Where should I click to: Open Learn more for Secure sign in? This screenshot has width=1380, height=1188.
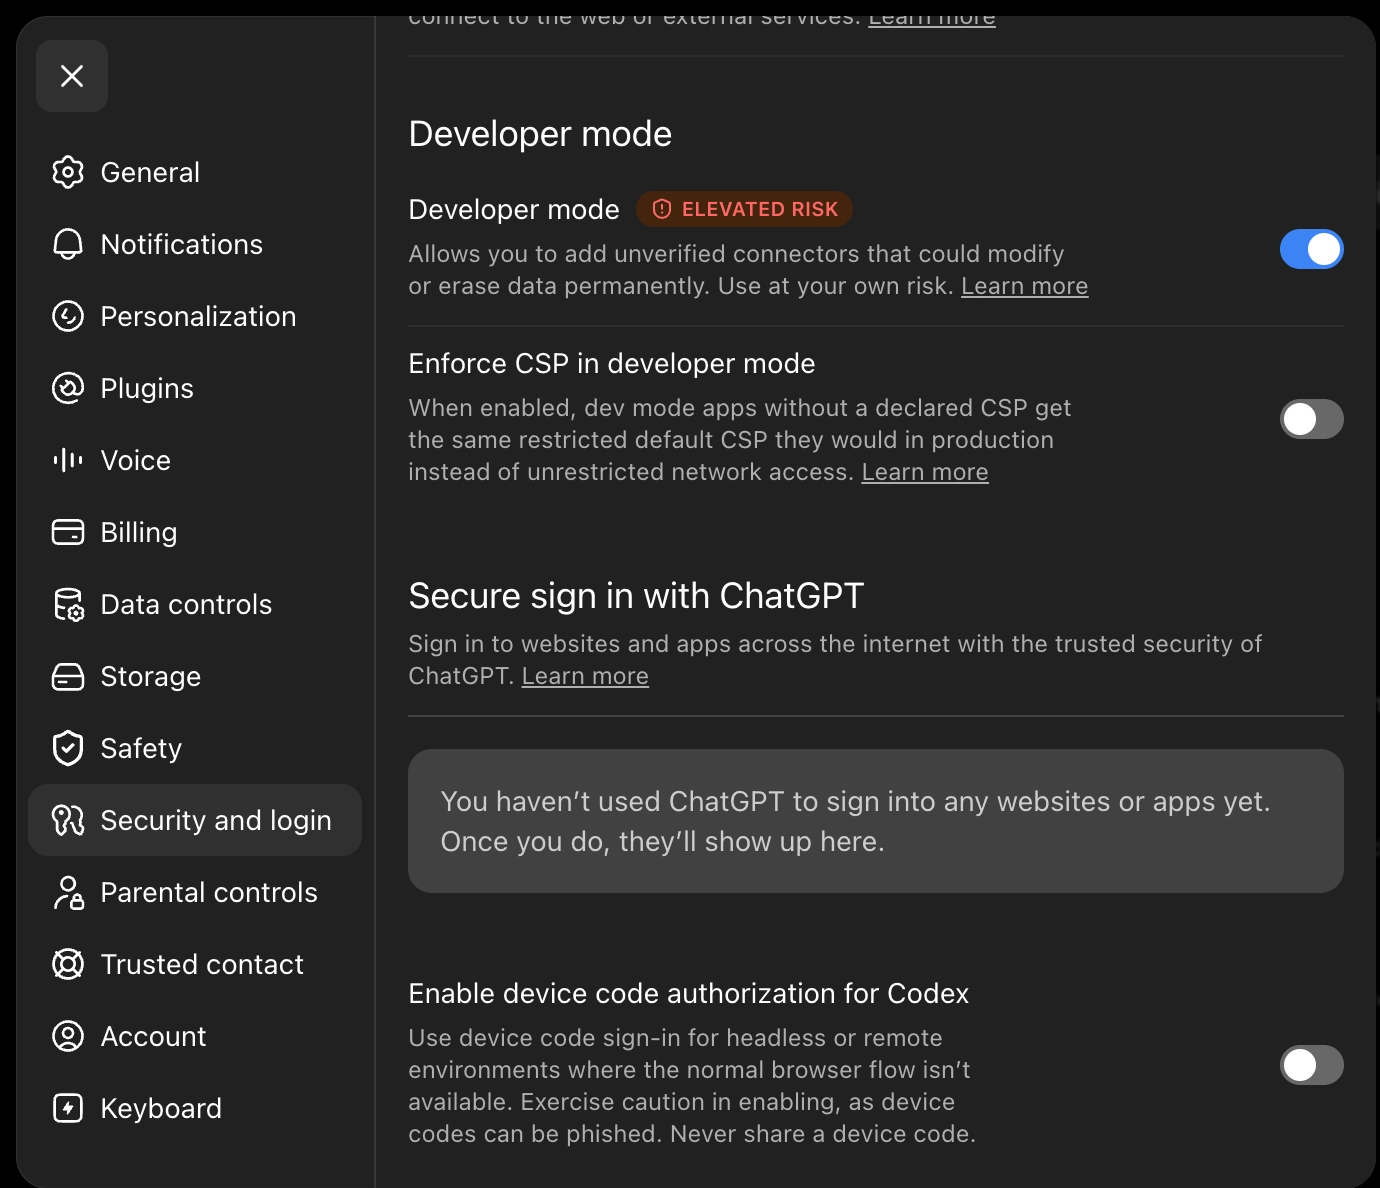point(585,676)
